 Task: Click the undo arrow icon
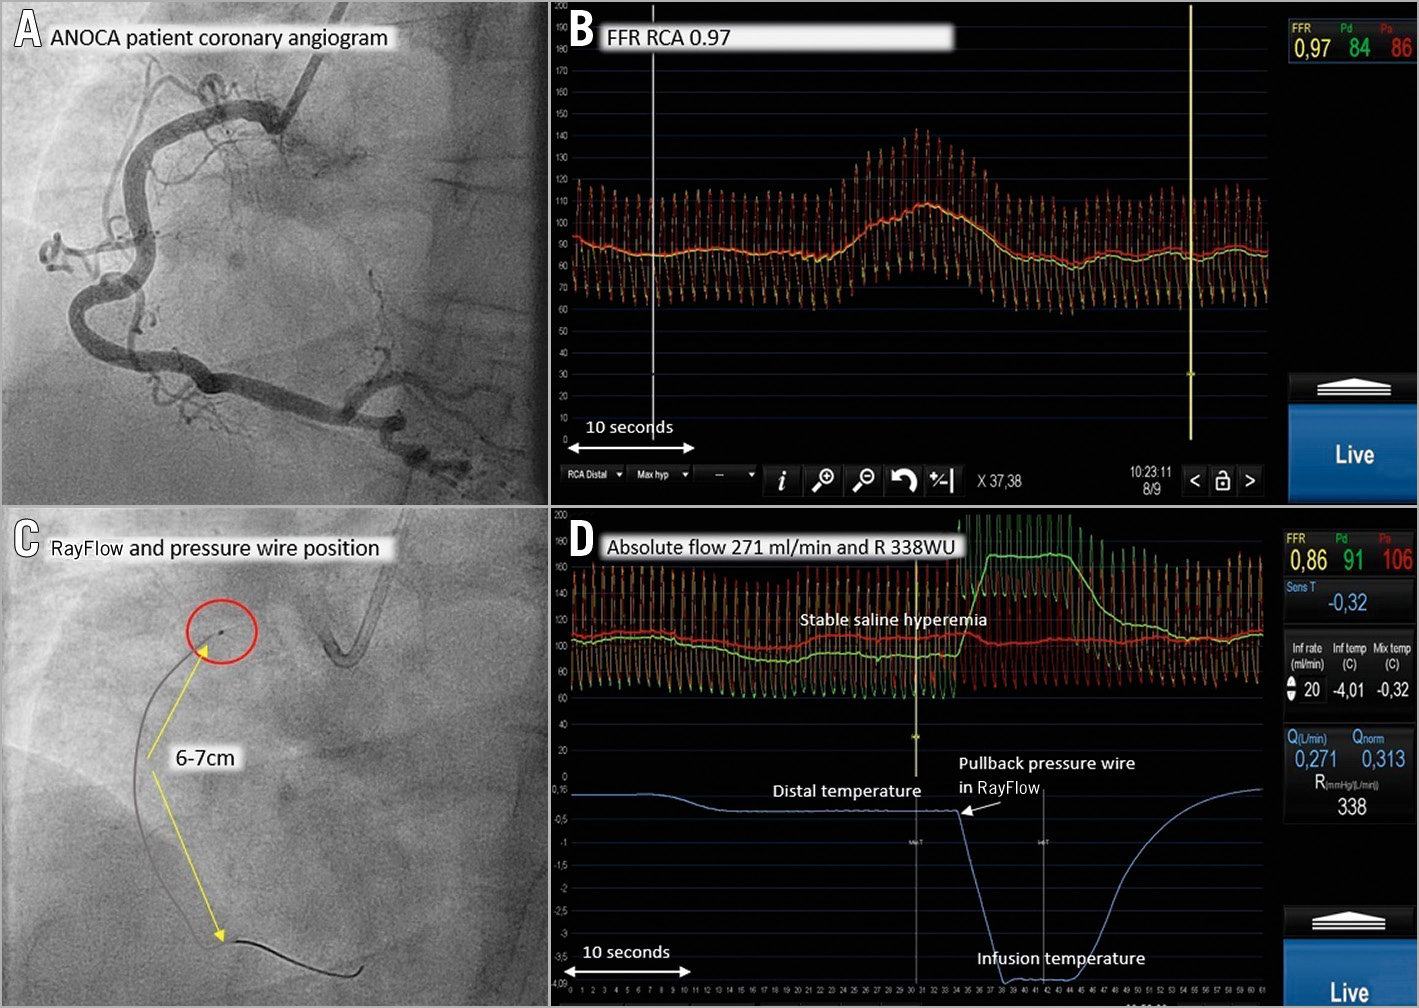coord(903,481)
